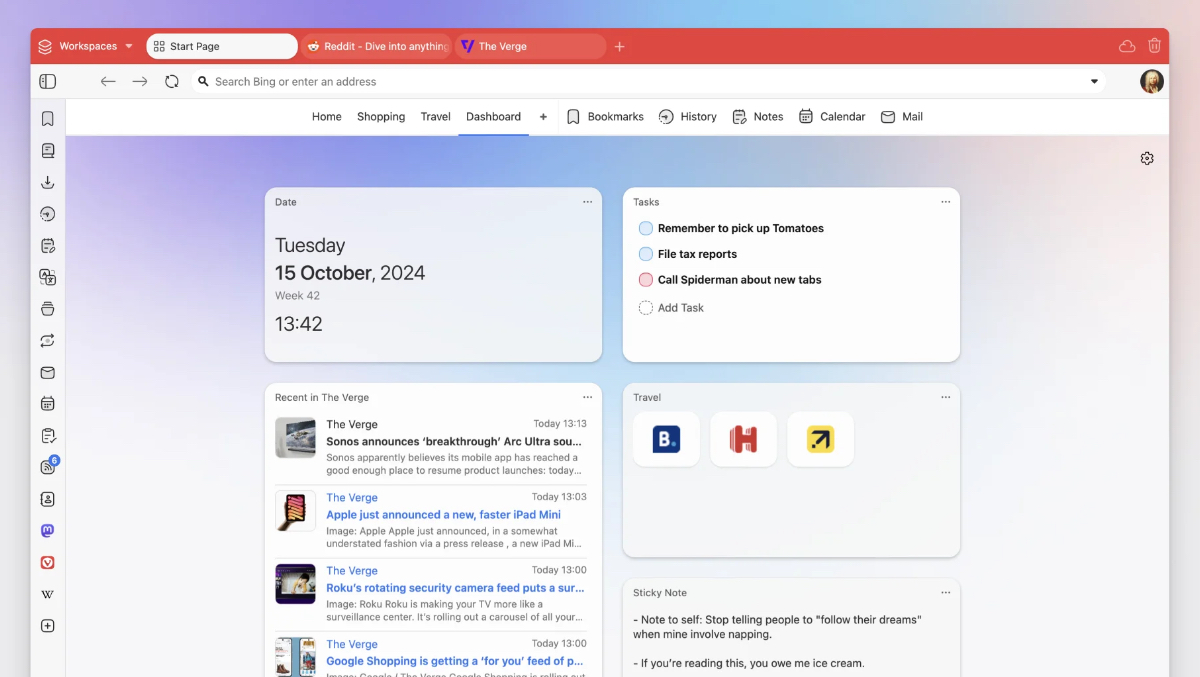Reload the current page
The width and height of the screenshot is (1200, 677).
click(172, 82)
